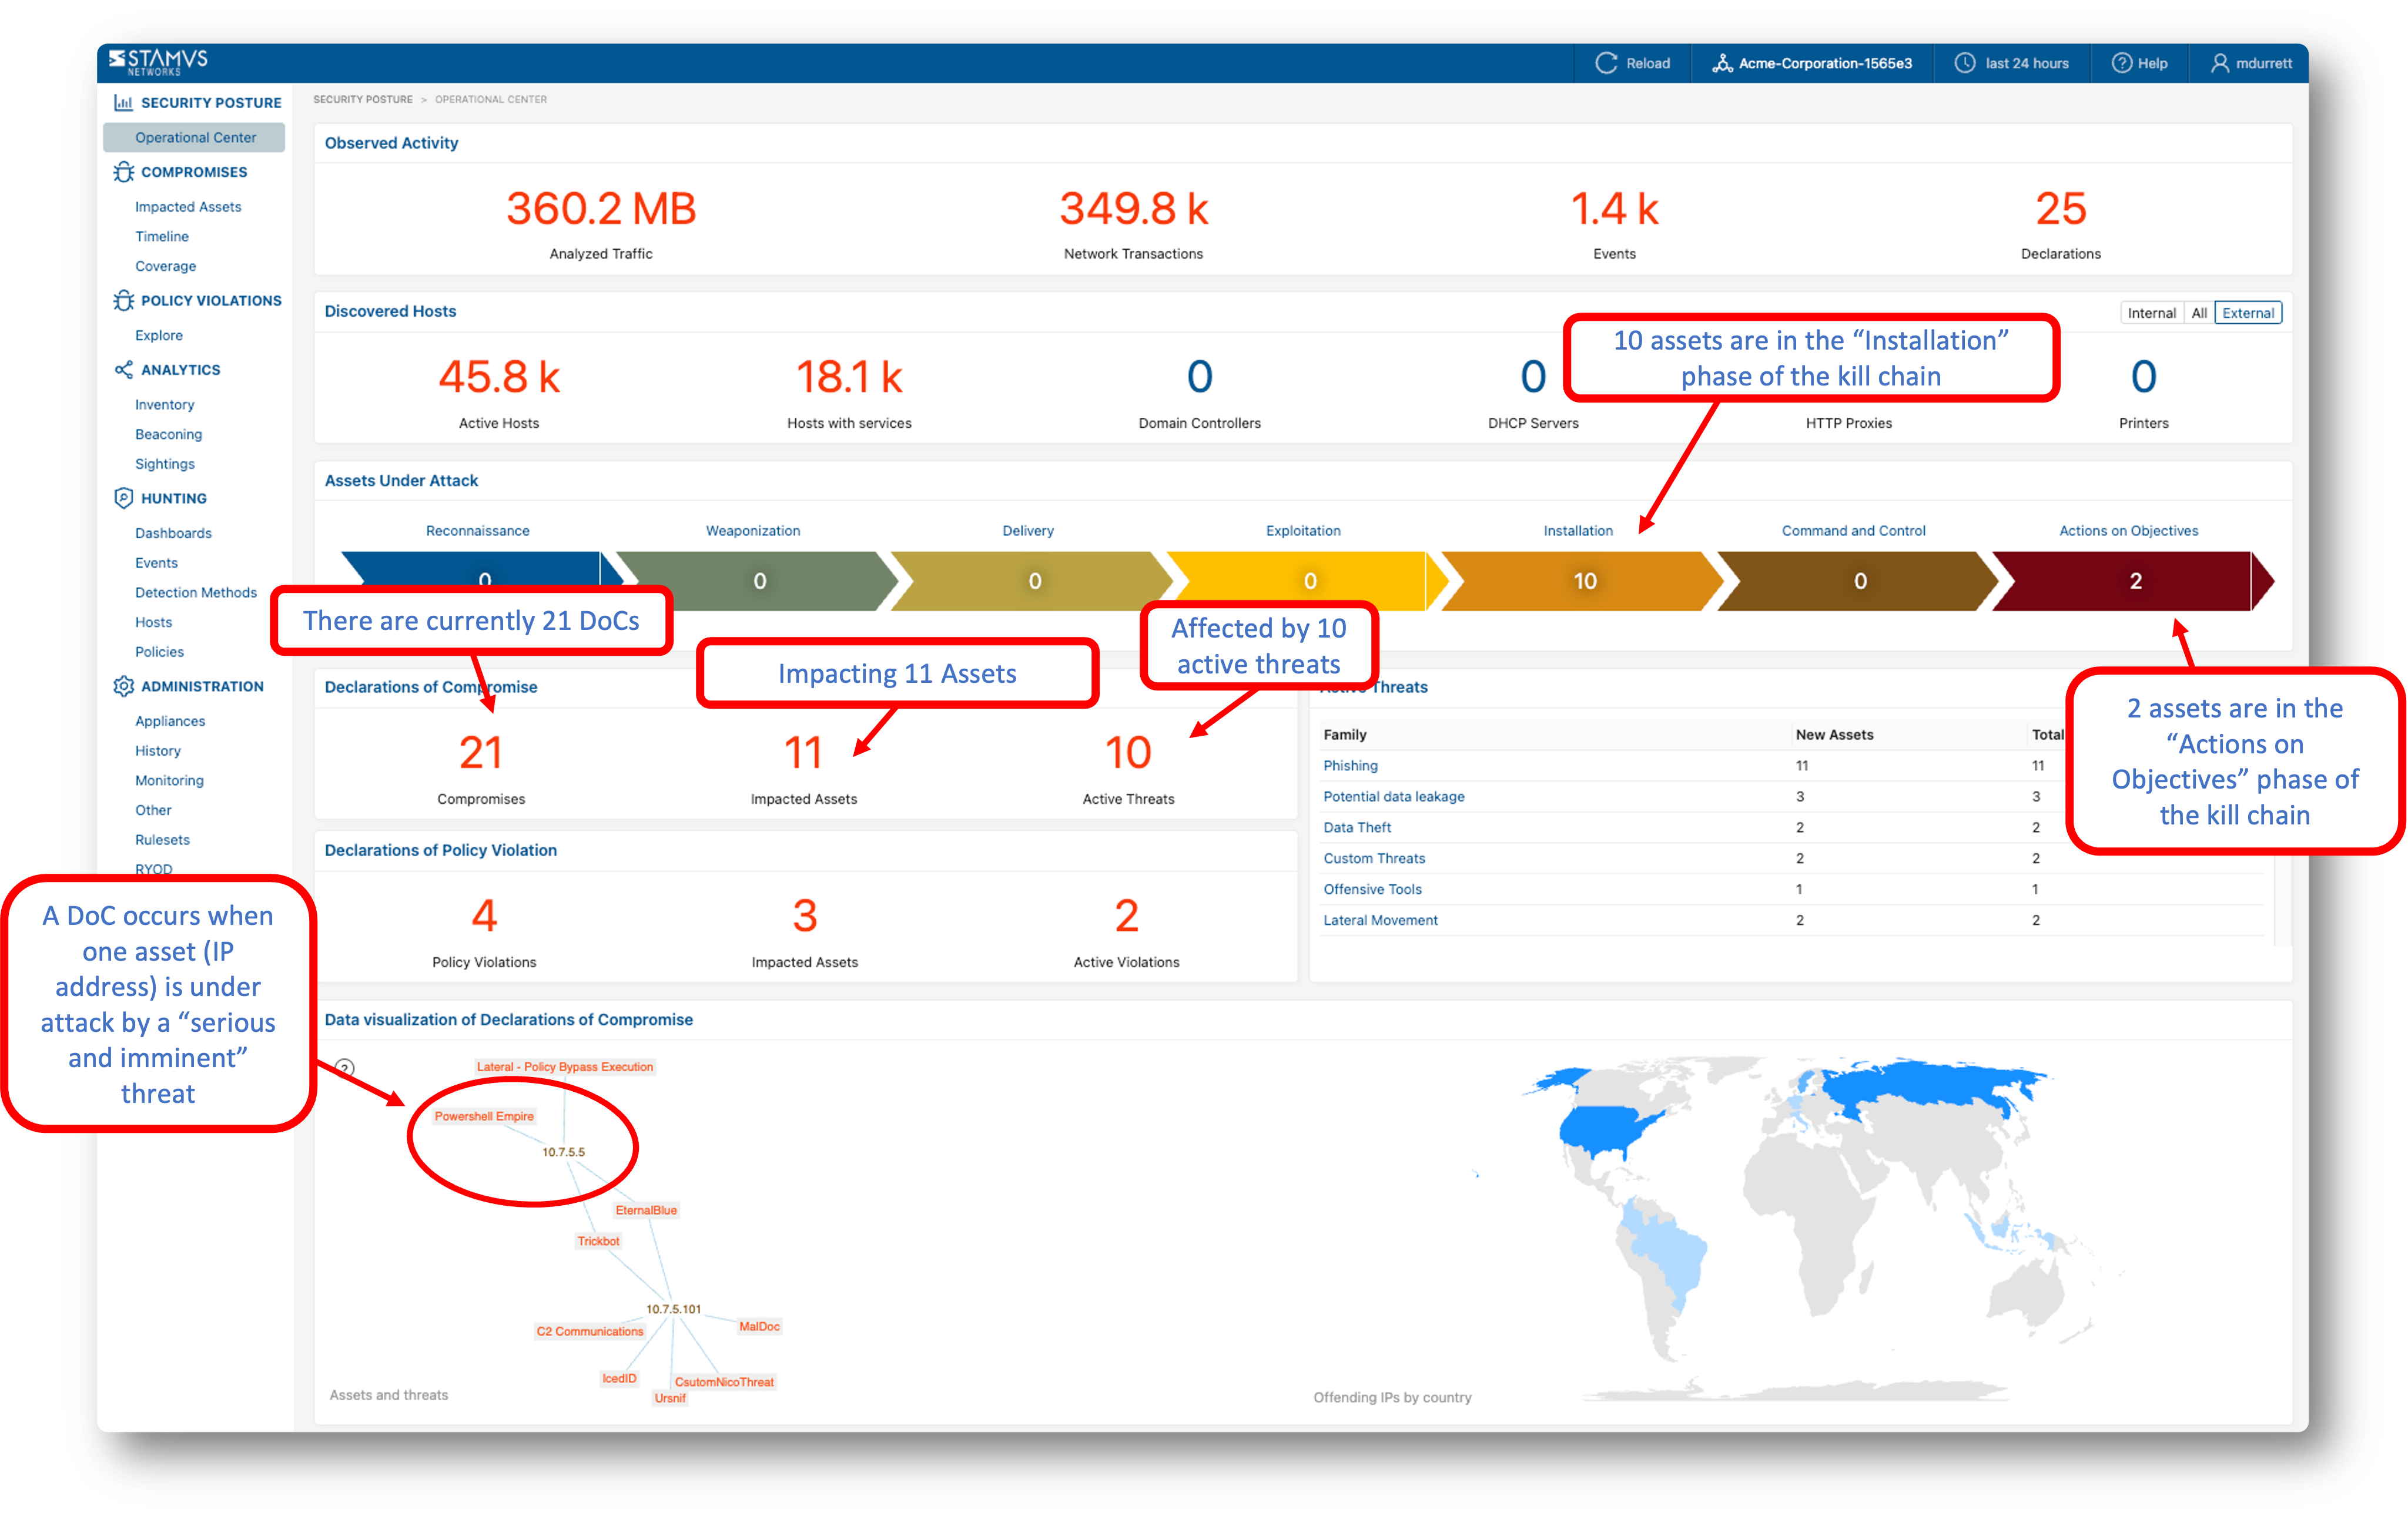The width and height of the screenshot is (2408, 1516).
Task: Open the Phishing threat family link
Action: pyautogui.click(x=1350, y=766)
